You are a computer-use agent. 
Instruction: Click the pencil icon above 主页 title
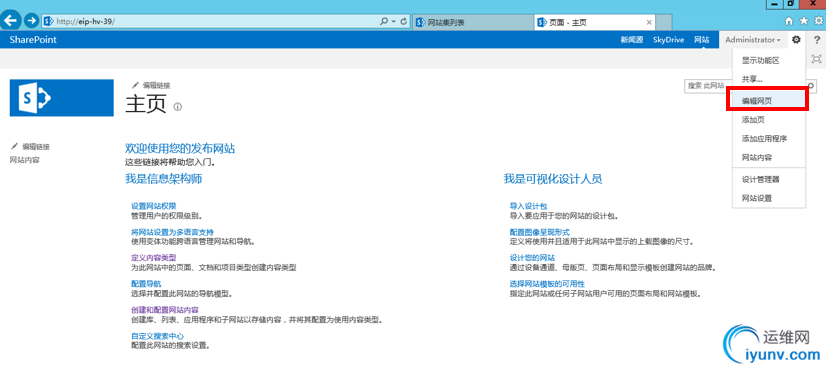click(x=135, y=85)
